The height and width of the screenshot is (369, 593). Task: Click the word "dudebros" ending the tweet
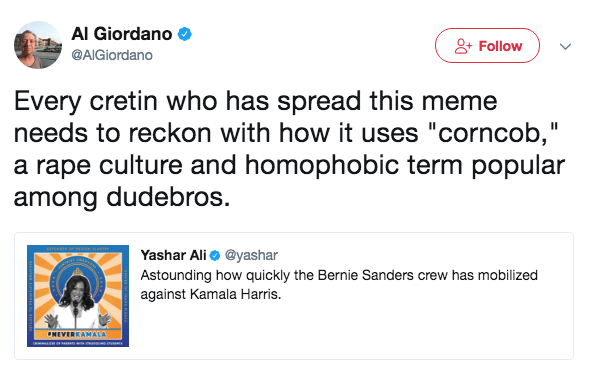click(x=164, y=197)
